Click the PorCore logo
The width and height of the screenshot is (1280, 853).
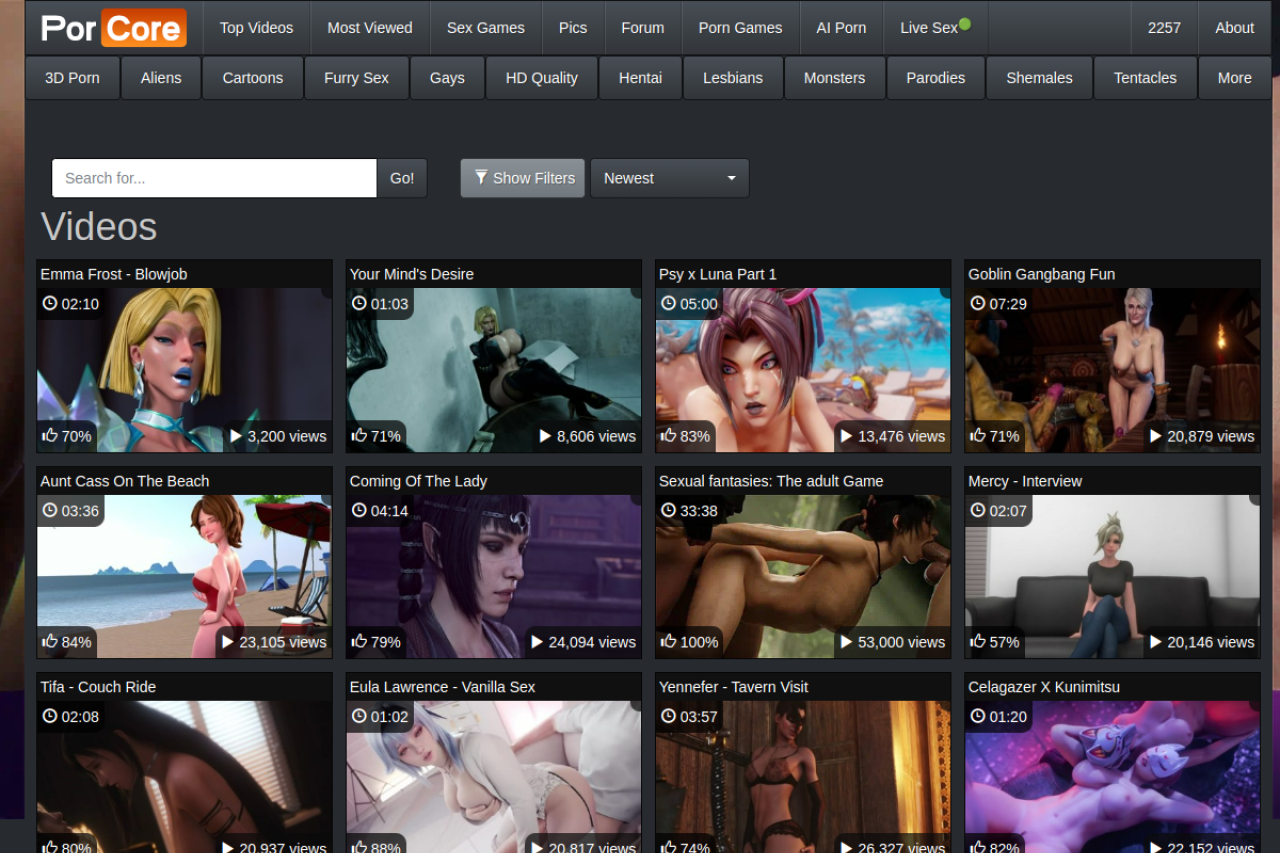113,28
